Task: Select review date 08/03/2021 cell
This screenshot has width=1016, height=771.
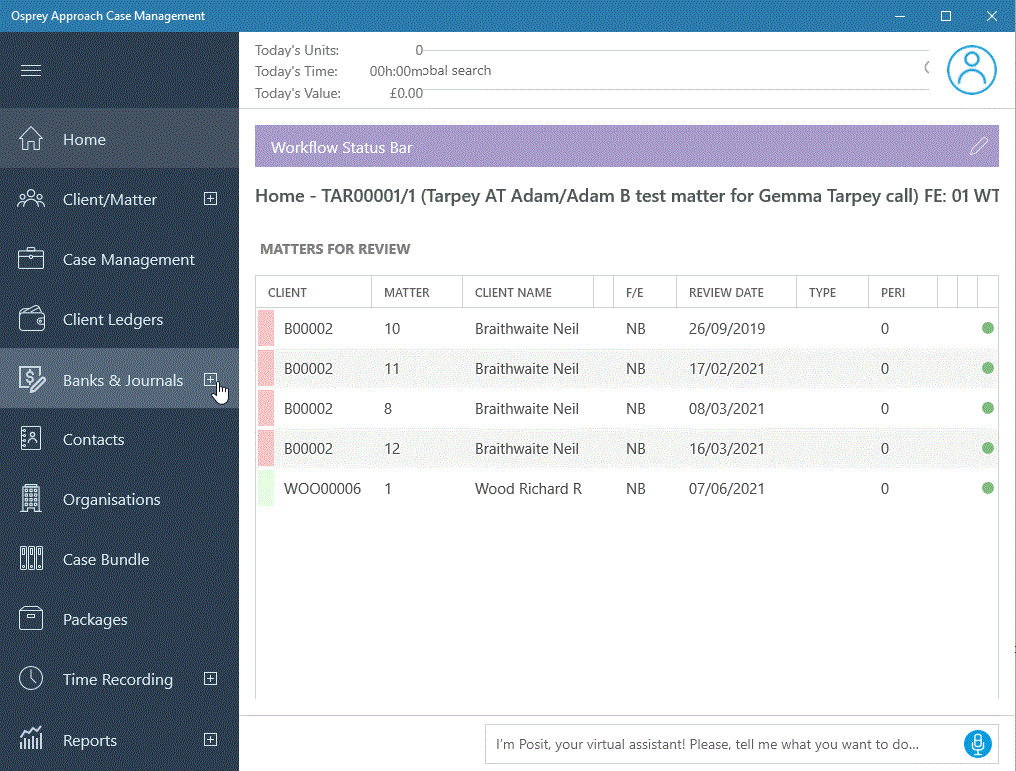Action: coord(727,409)
